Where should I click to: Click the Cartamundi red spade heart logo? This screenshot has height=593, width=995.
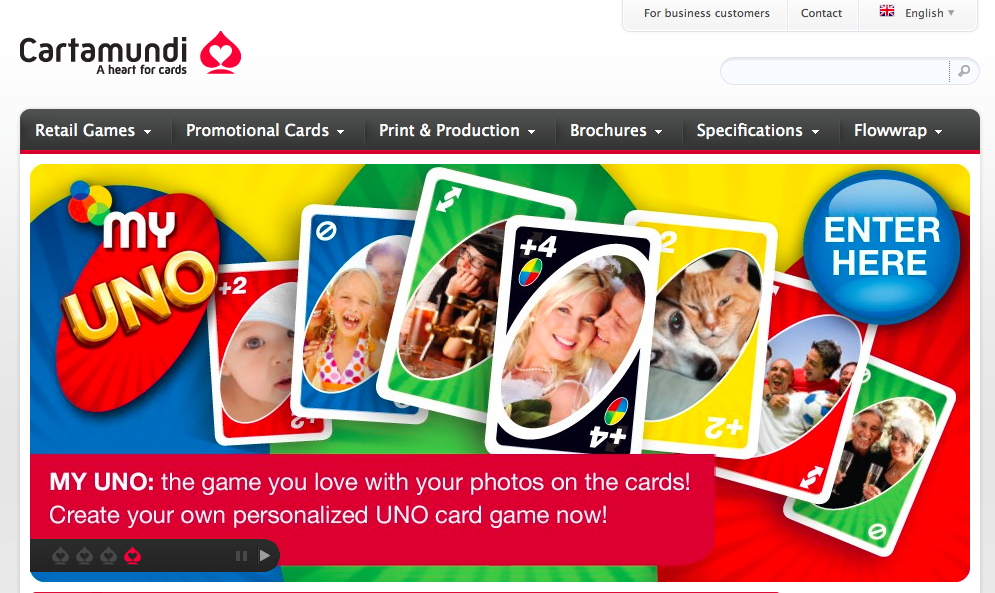220,53
